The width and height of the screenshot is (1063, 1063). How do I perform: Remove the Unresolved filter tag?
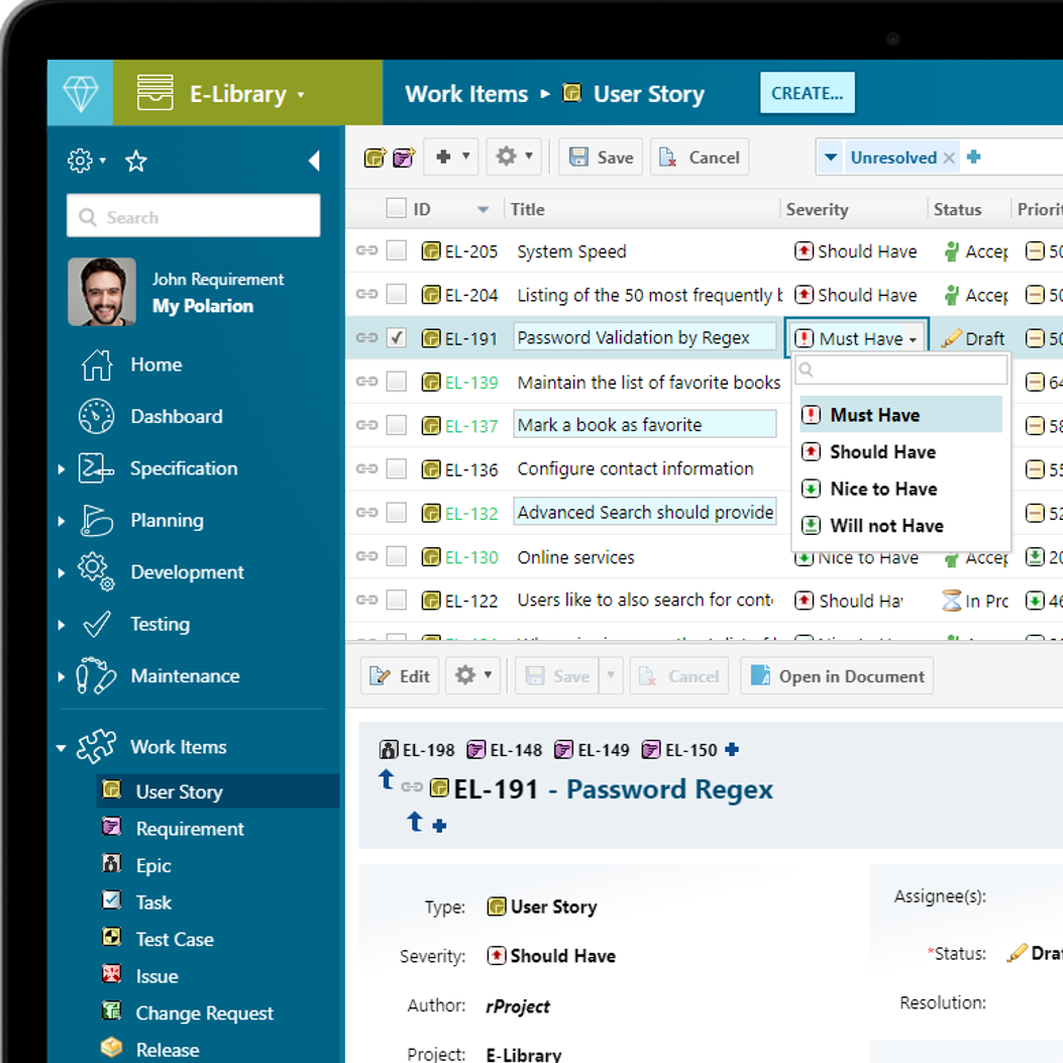click(948, 158)
